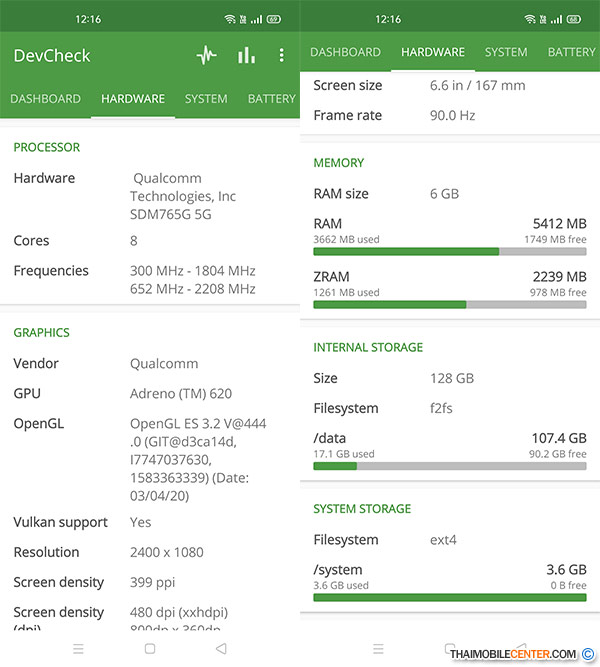This screenshot has width=600, height=667.
Task: Tap the Internal Storage section header
Action: tap(368, 347)
